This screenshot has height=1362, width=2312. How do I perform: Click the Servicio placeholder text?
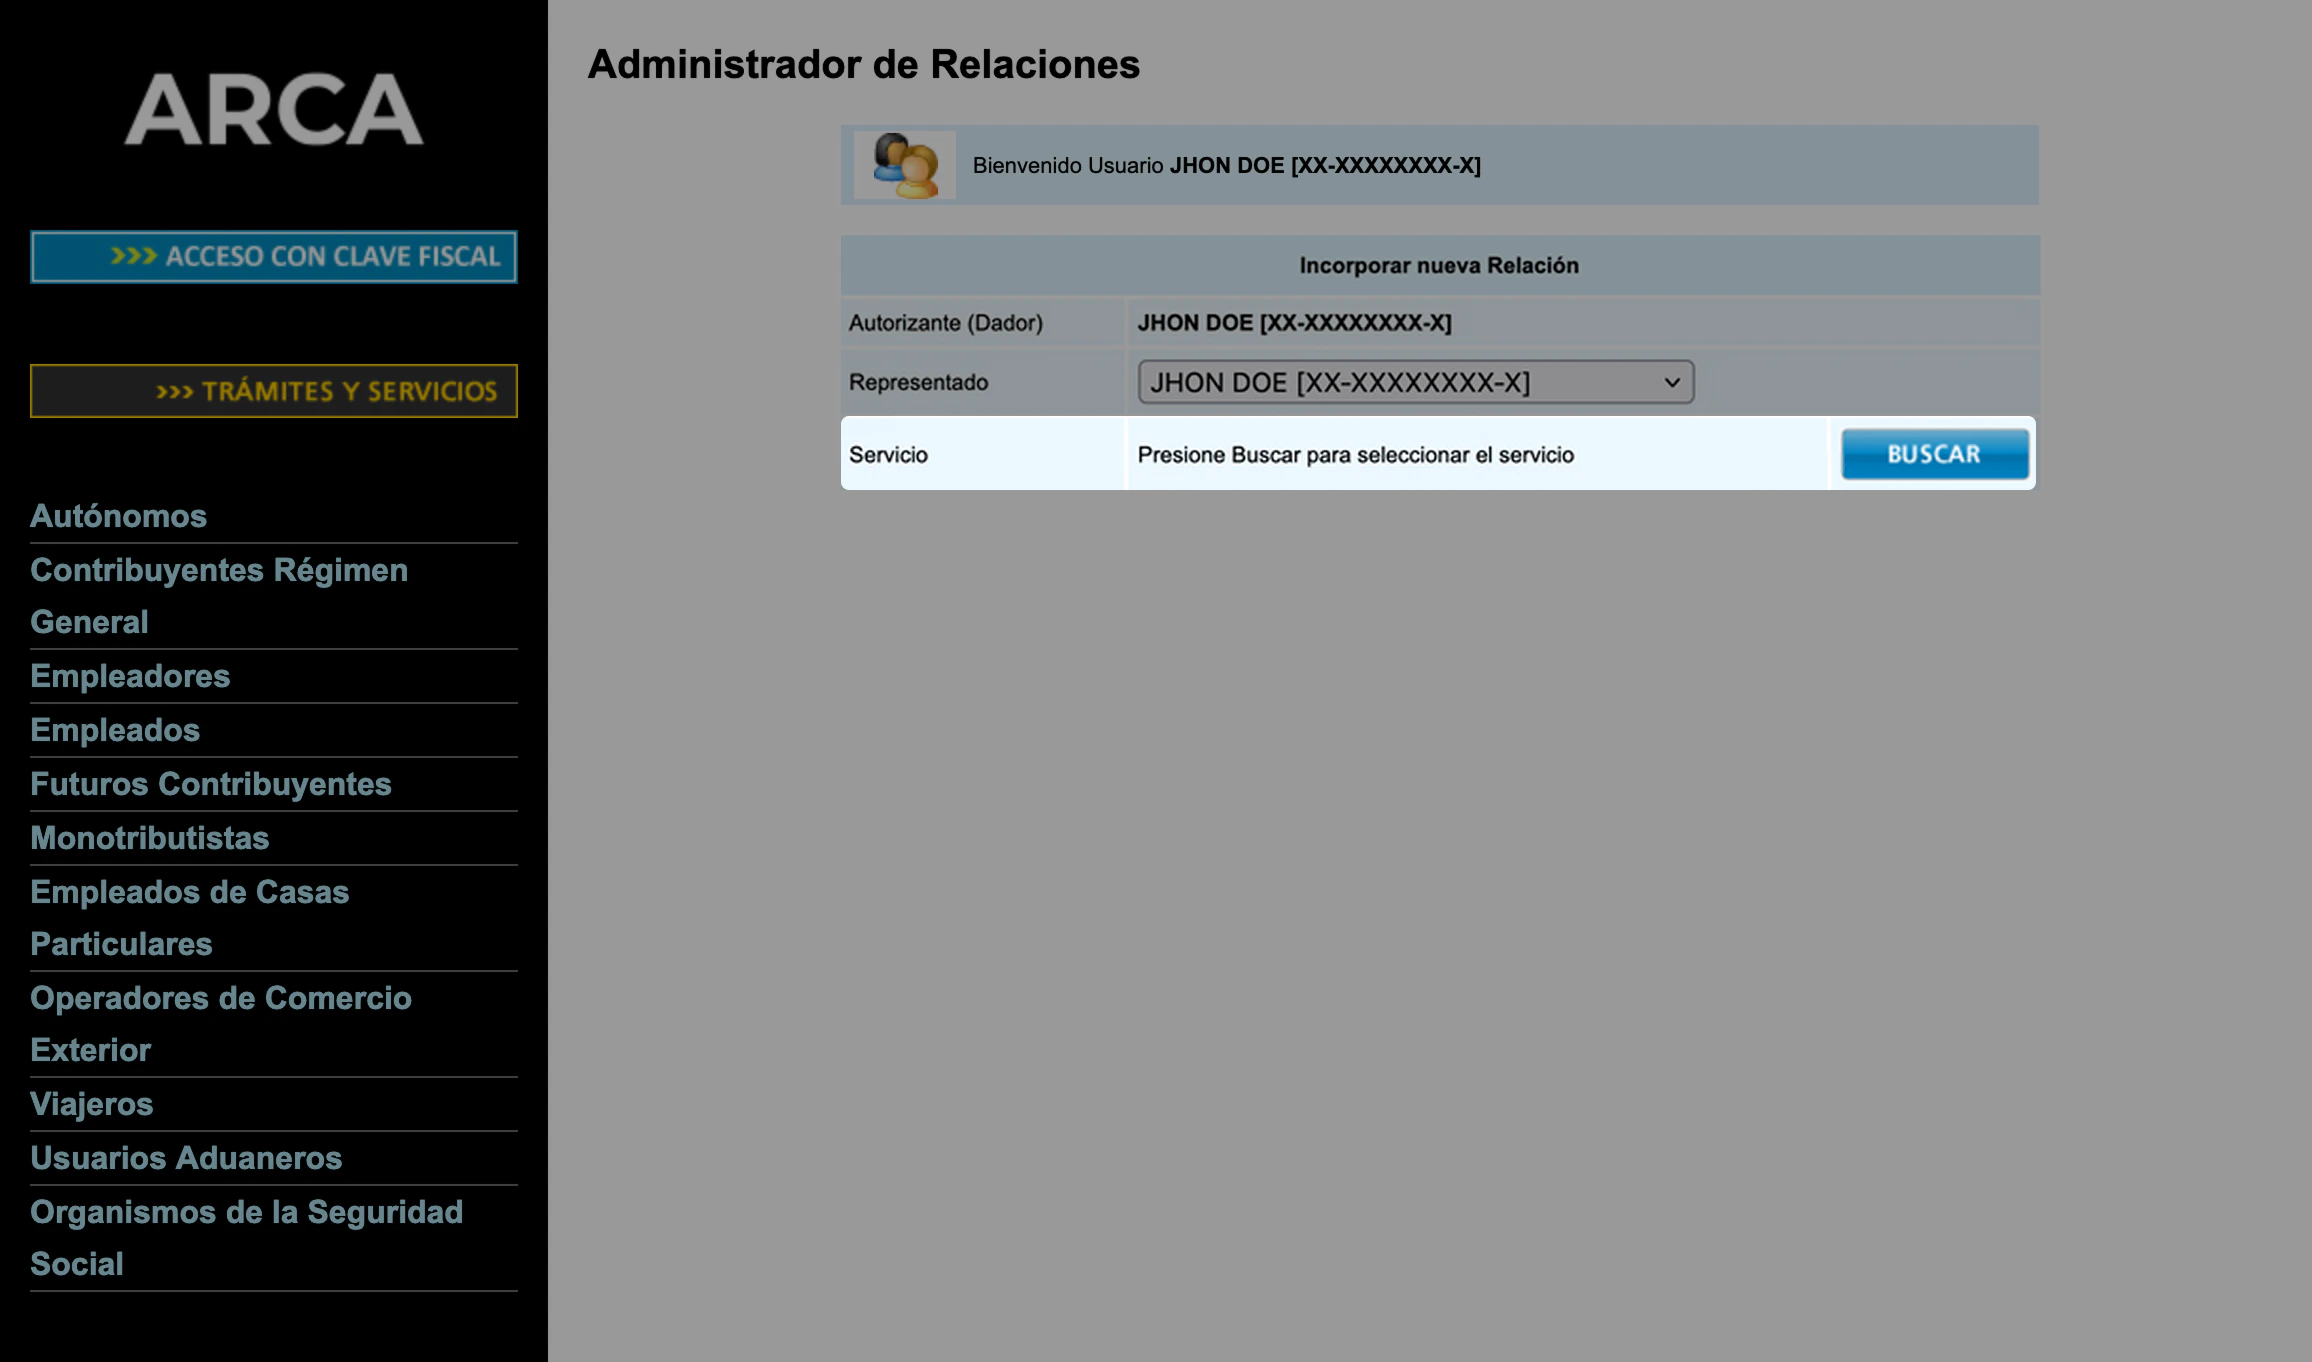pos(1355,455)
